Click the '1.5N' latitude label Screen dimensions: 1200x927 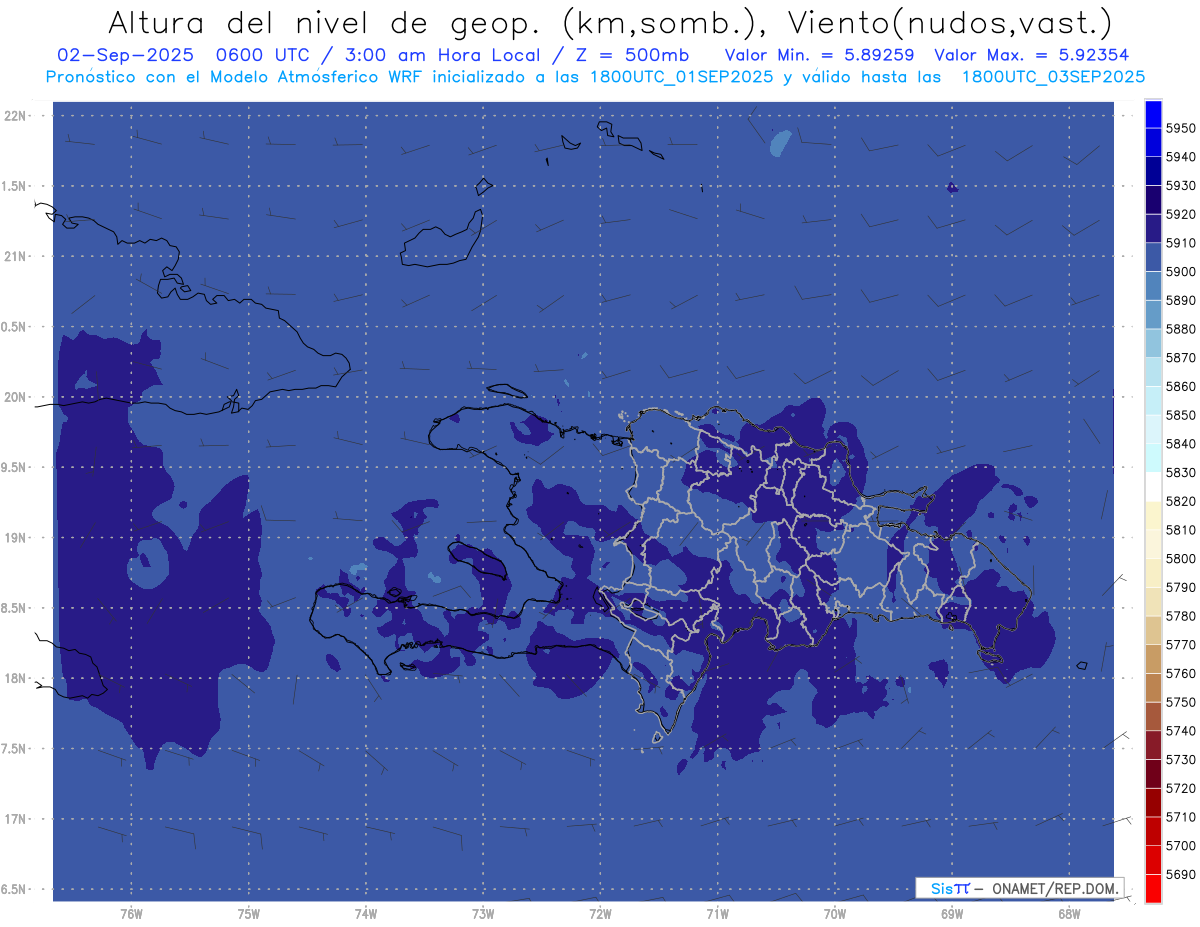(x=15, y=186)
